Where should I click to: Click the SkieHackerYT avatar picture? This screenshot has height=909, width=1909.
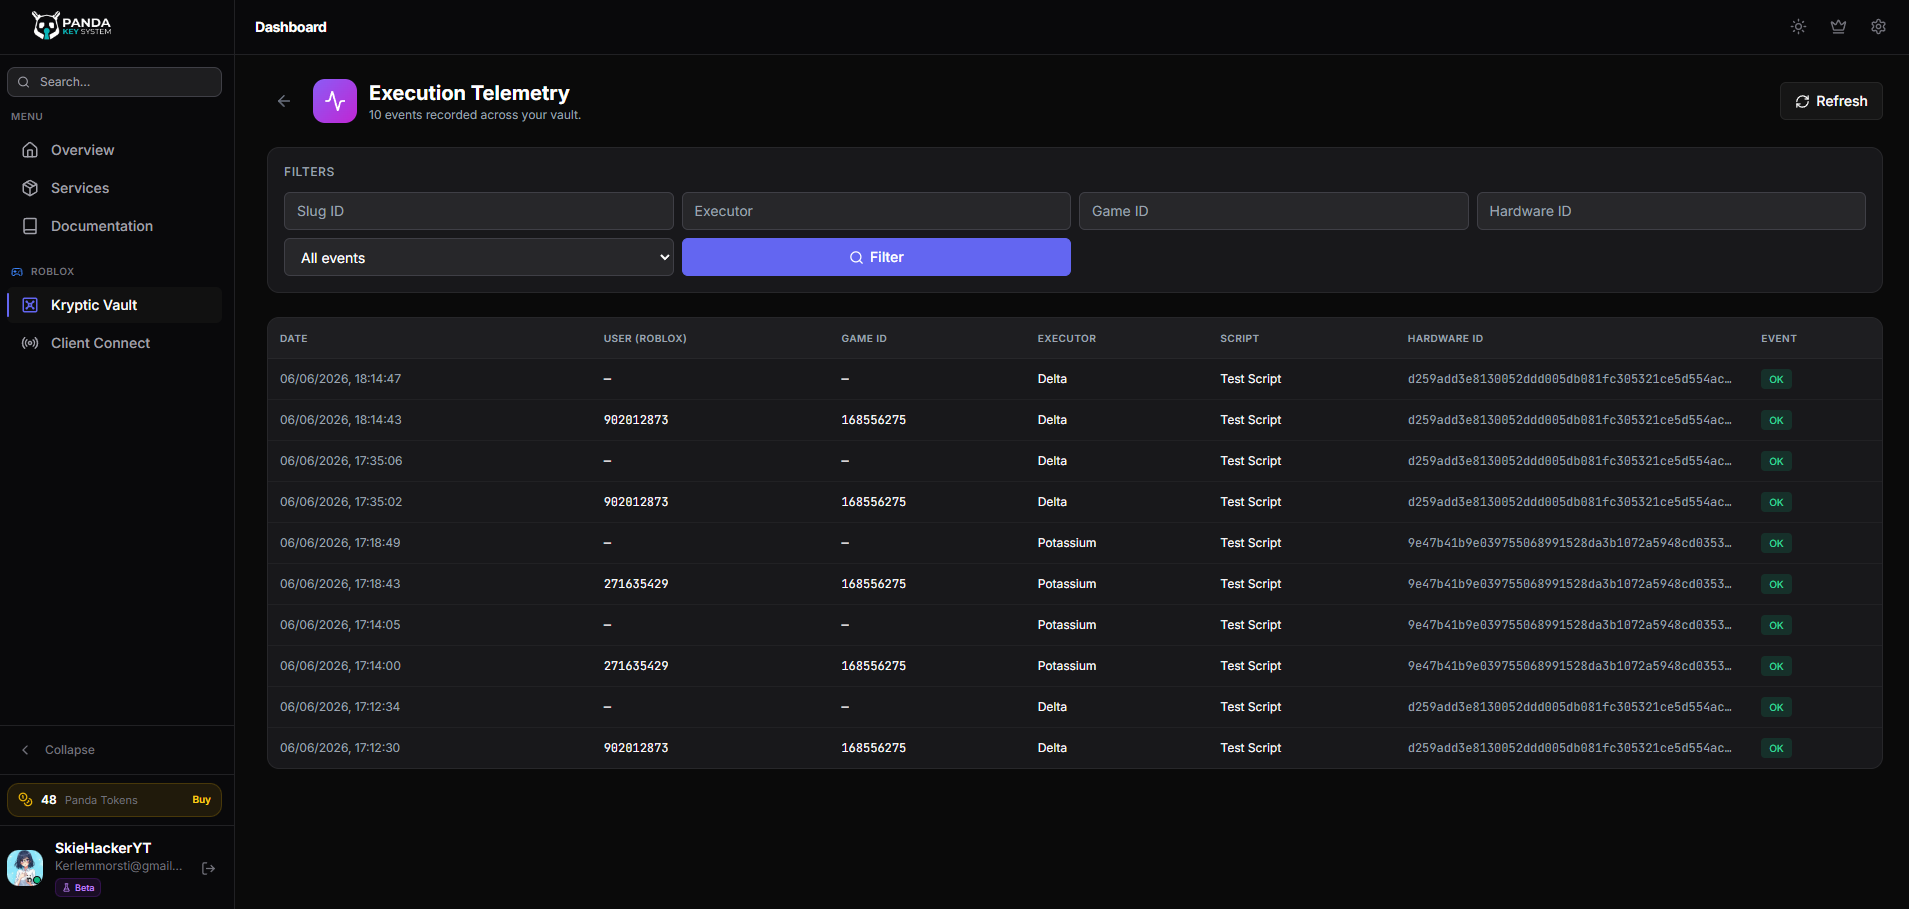pos(25,867)
